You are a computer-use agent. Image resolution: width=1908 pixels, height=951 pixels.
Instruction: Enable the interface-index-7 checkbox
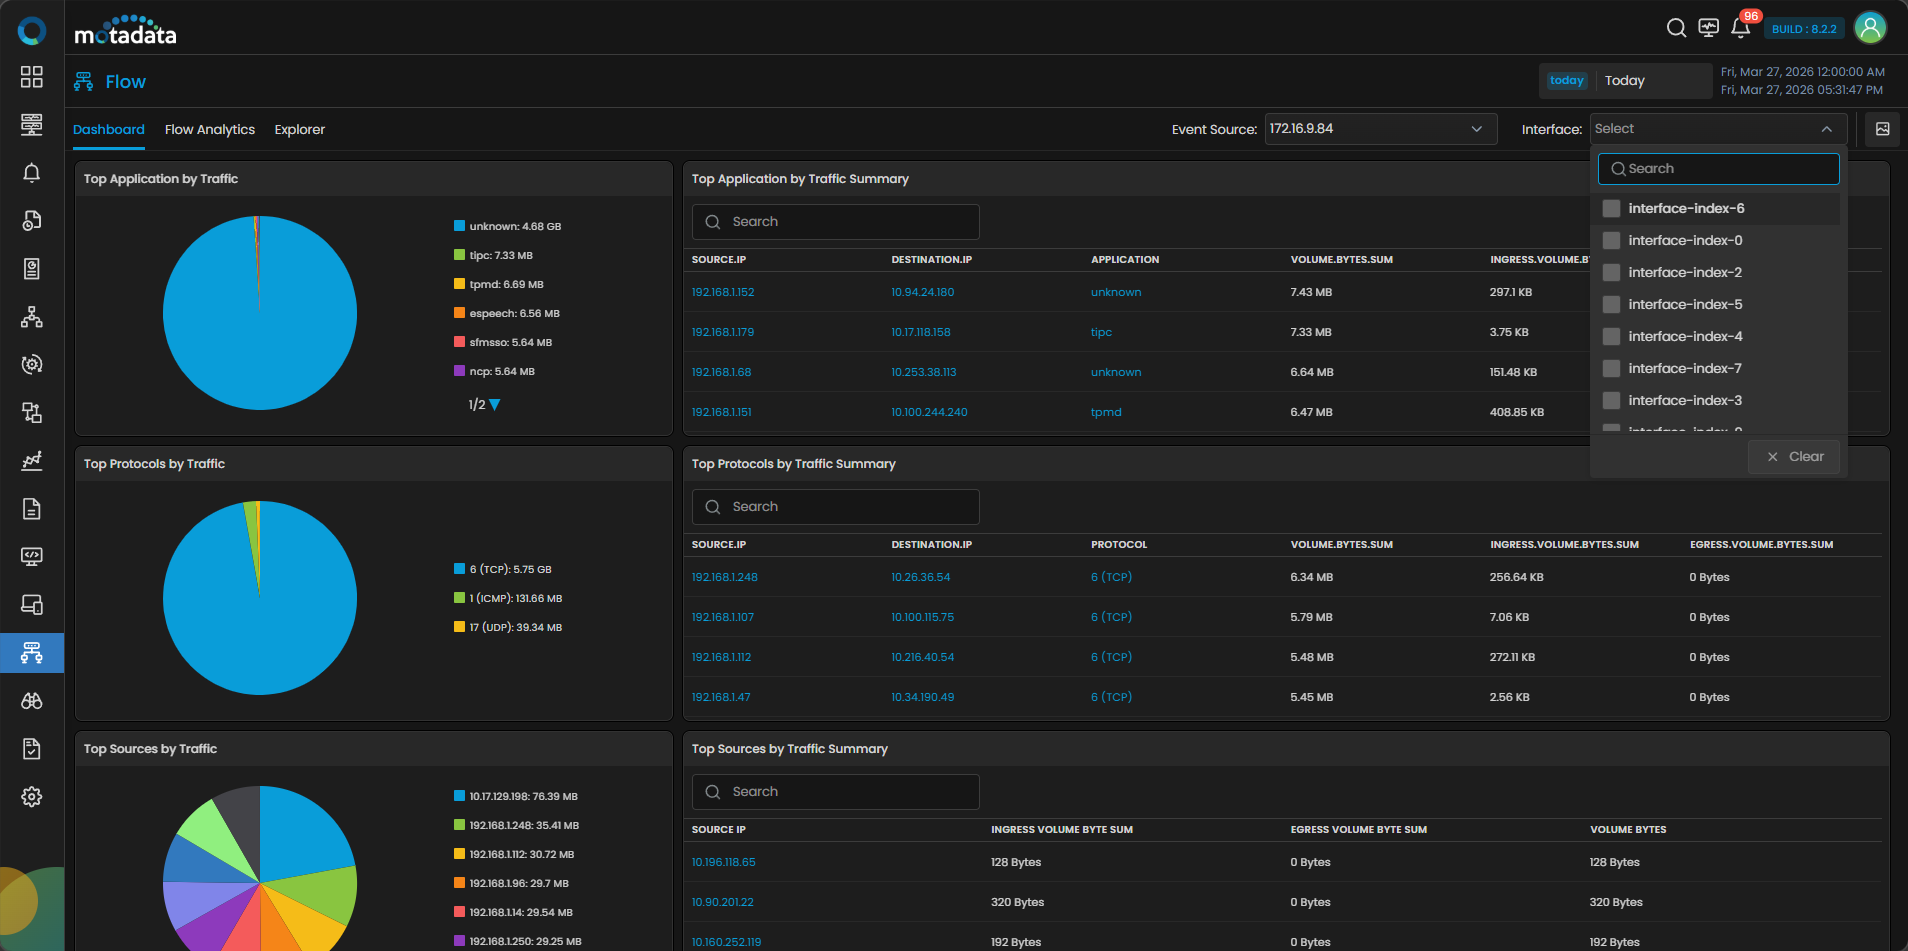(x=1611, y=369)
